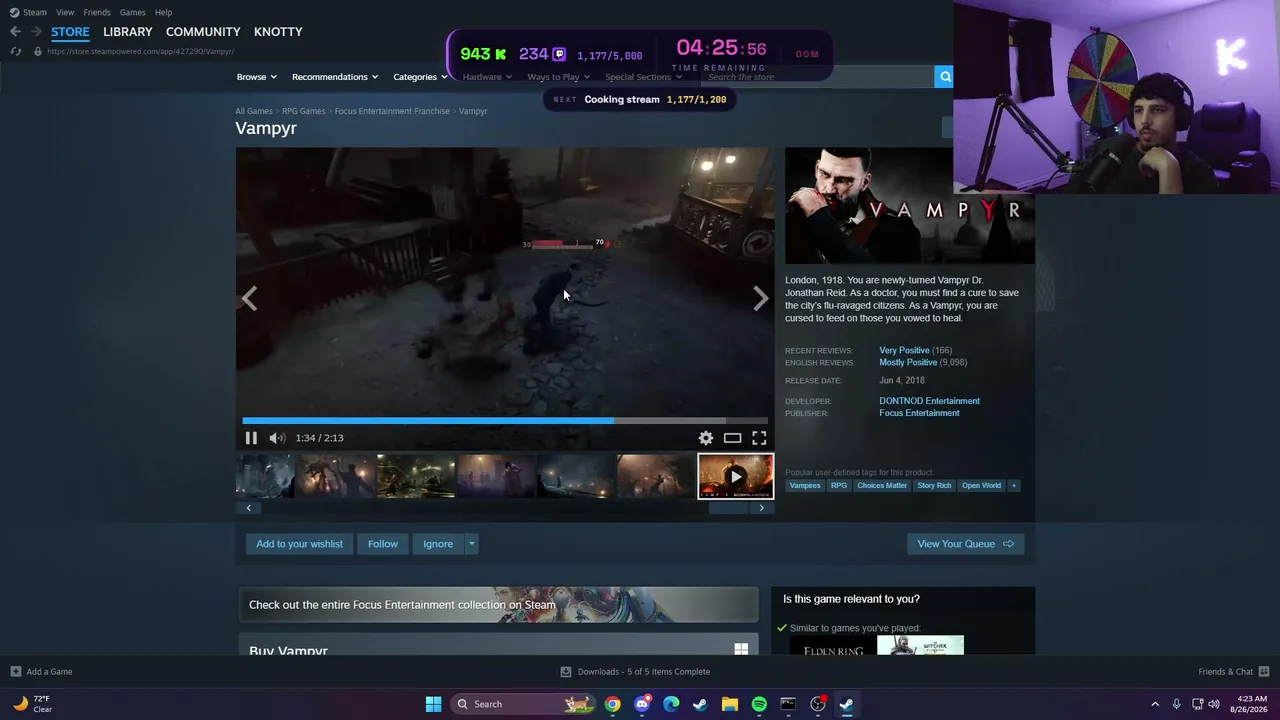
Task: Open Focus Entertainment Franchise breadcrumb
Action: pyautogui.click(x=392, y=111)
